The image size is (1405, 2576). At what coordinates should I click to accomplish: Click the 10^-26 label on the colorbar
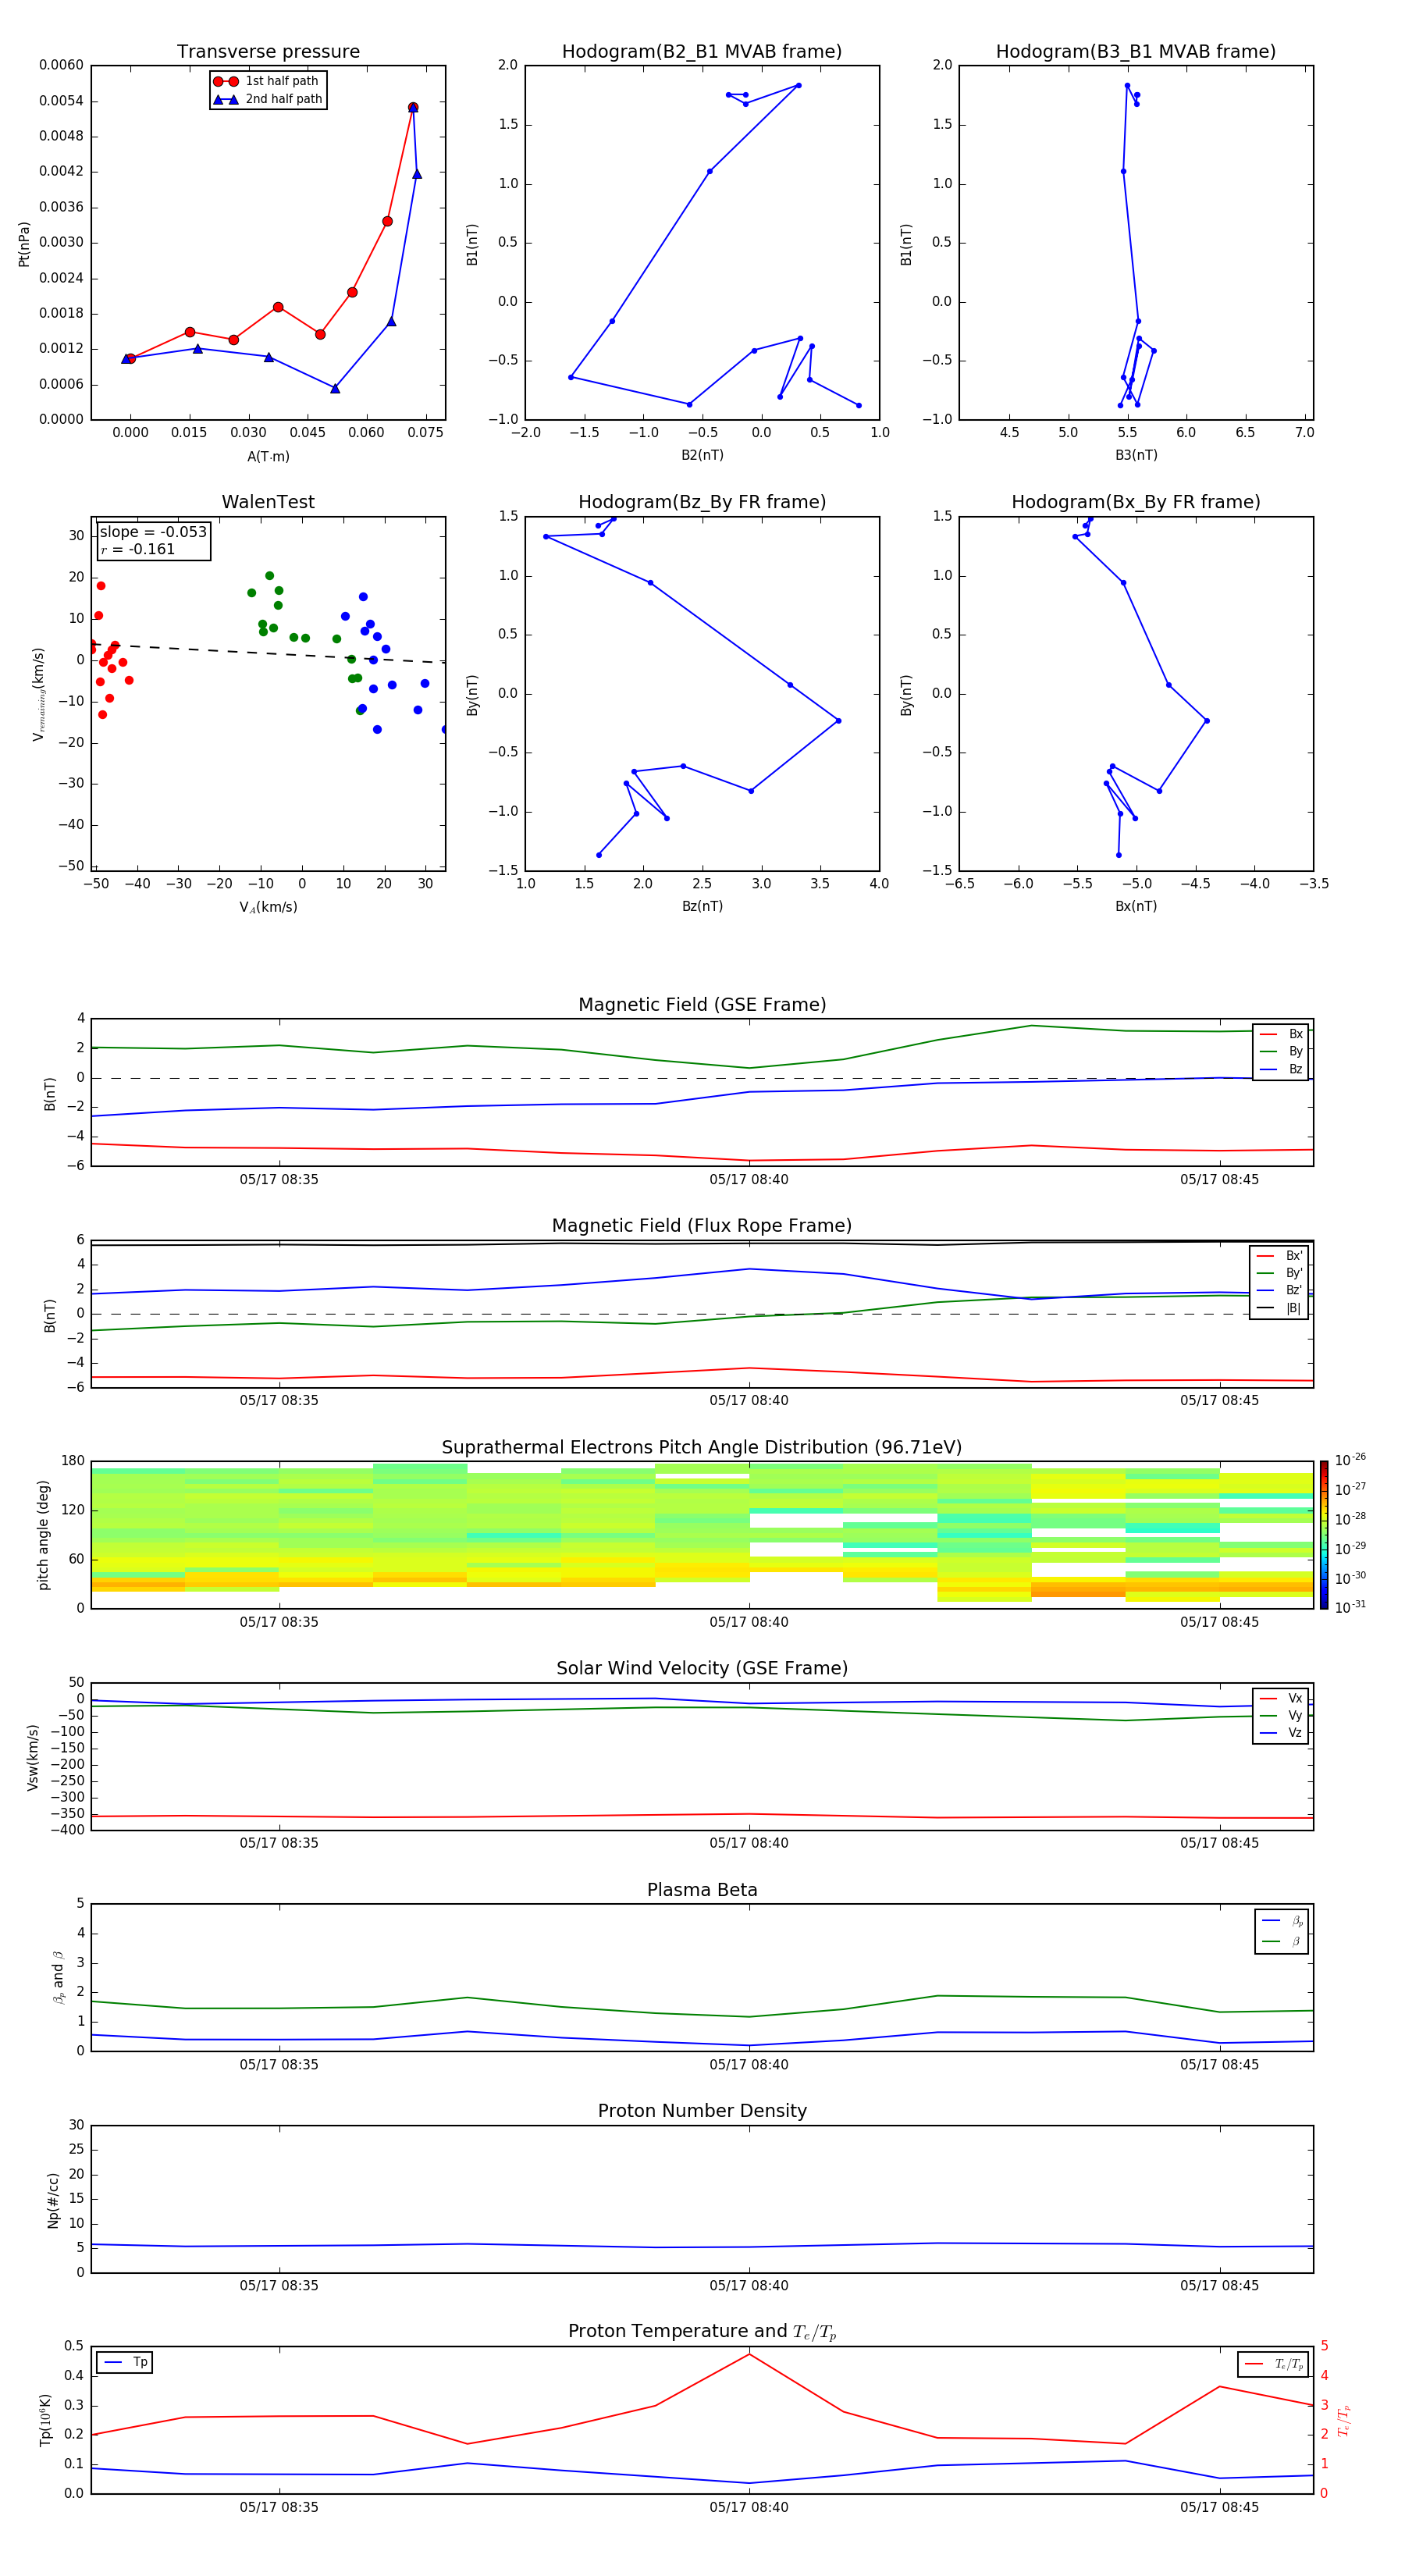click(x=1350, y=1460)
